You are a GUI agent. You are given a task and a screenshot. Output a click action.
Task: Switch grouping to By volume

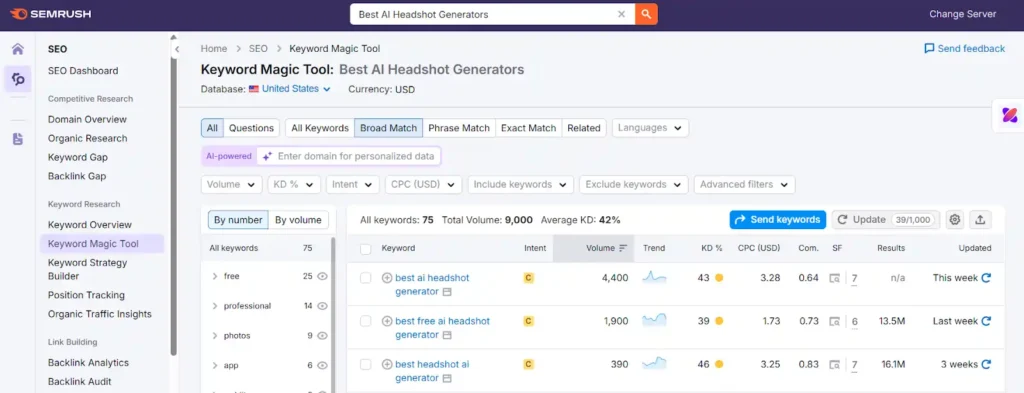pyautogui.click(x=298, y=220)
